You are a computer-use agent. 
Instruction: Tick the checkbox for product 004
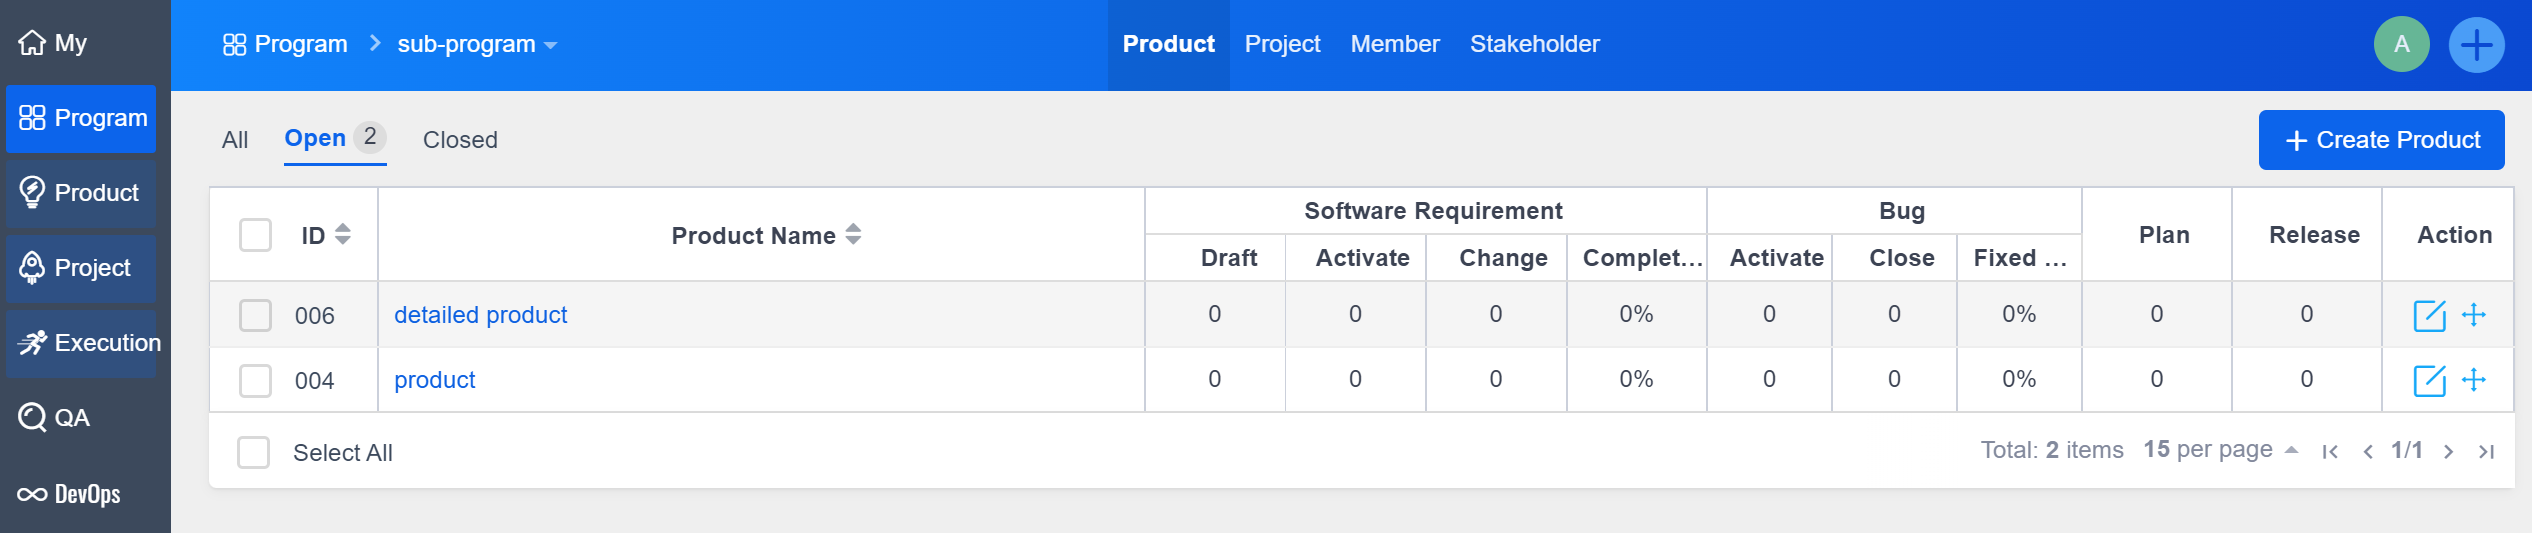(x=255, y=380)
